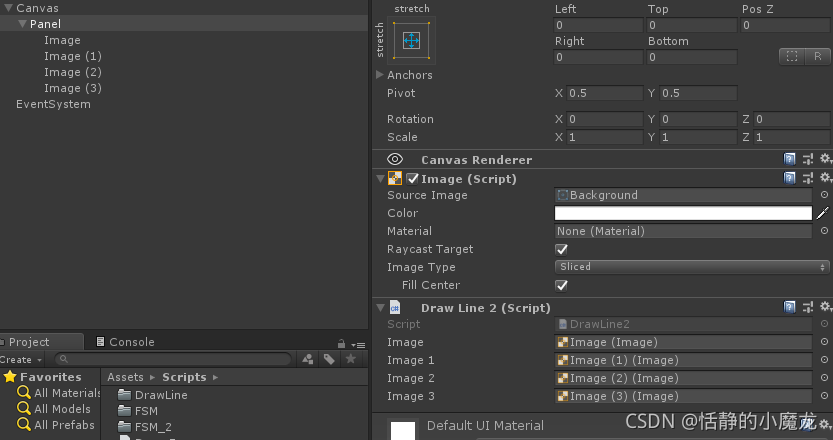Click the Source Image Background field
The width and height of the screenshot is (833, 440).
683,195
